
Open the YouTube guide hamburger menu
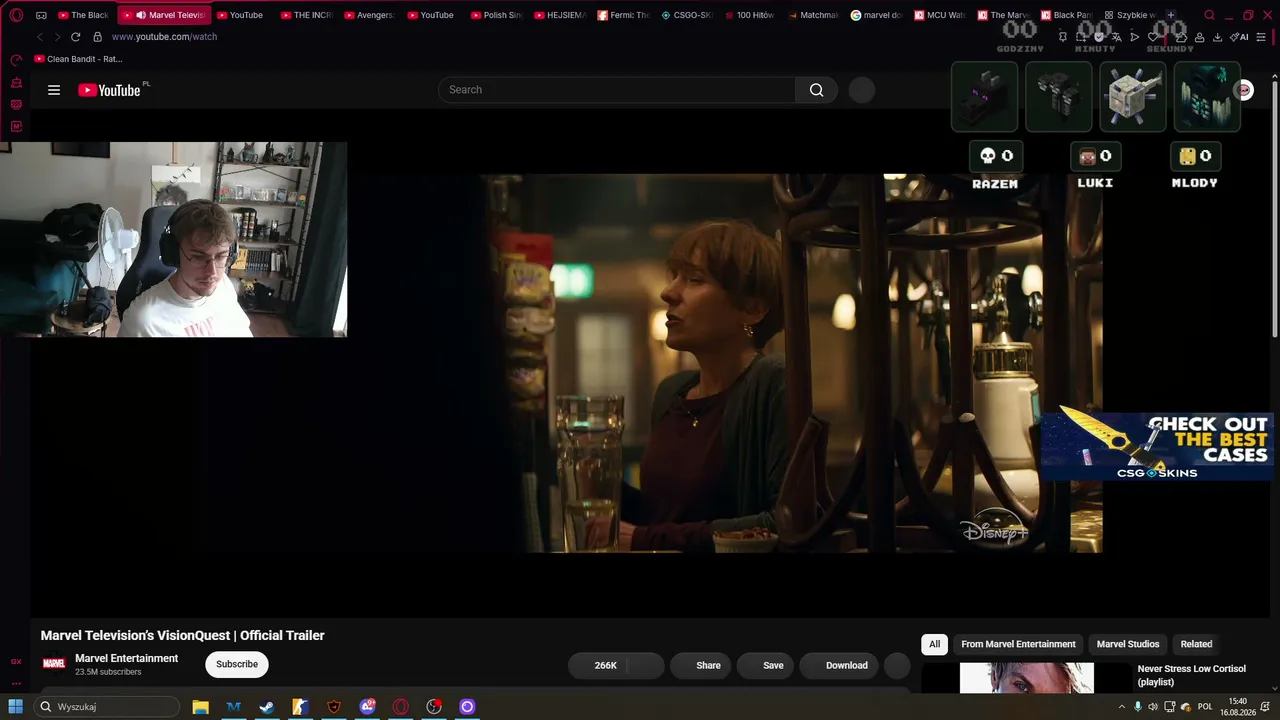tap(54, 90)
